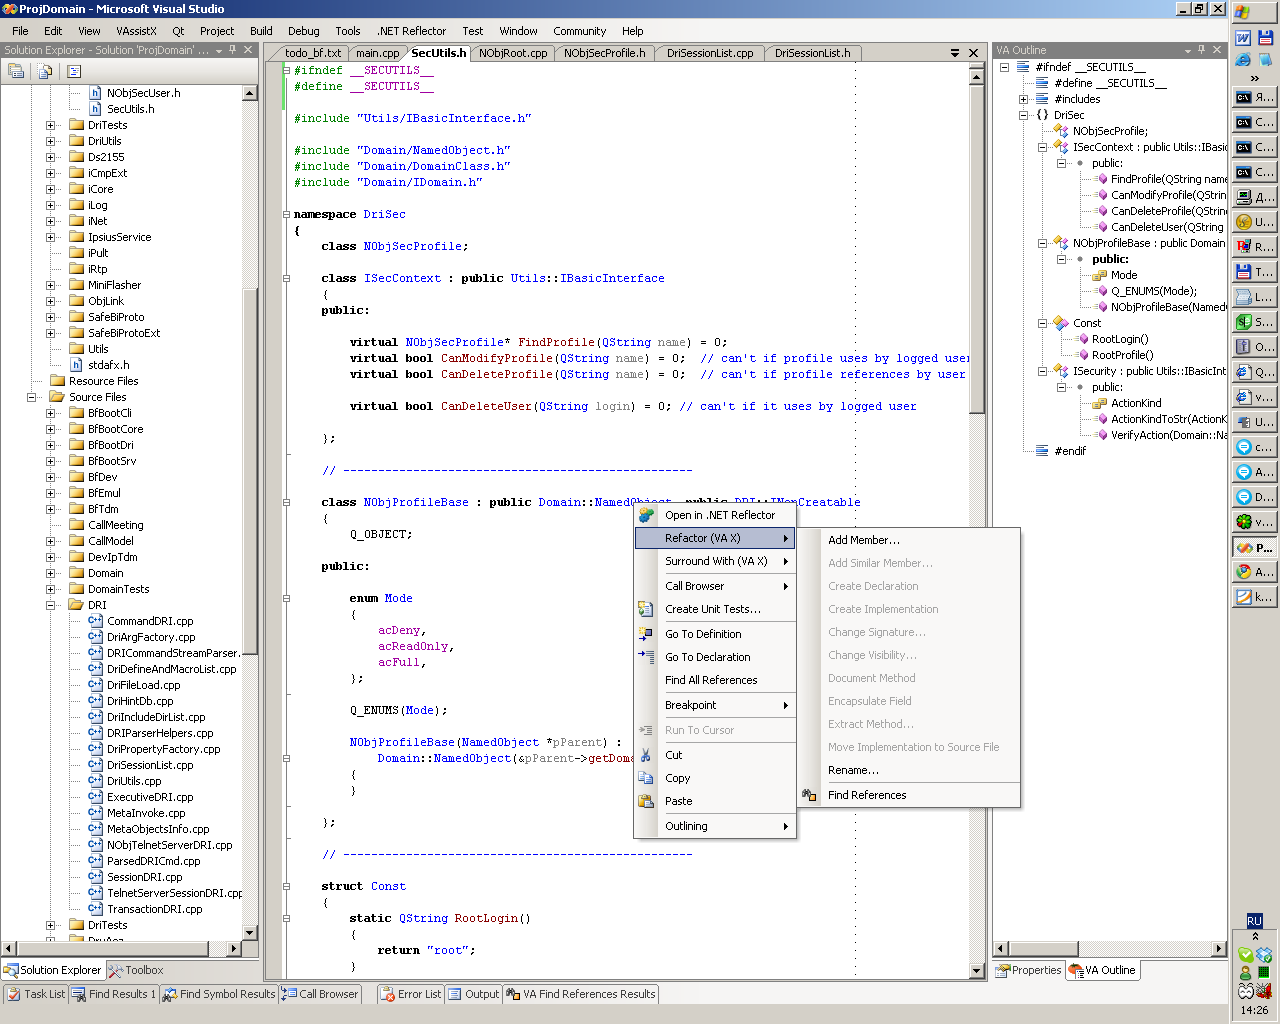The height and width of the screenshot is (1024, 1280).
Task: Click View Class Diagram toolbar icon
Action: tap(73, 71)
